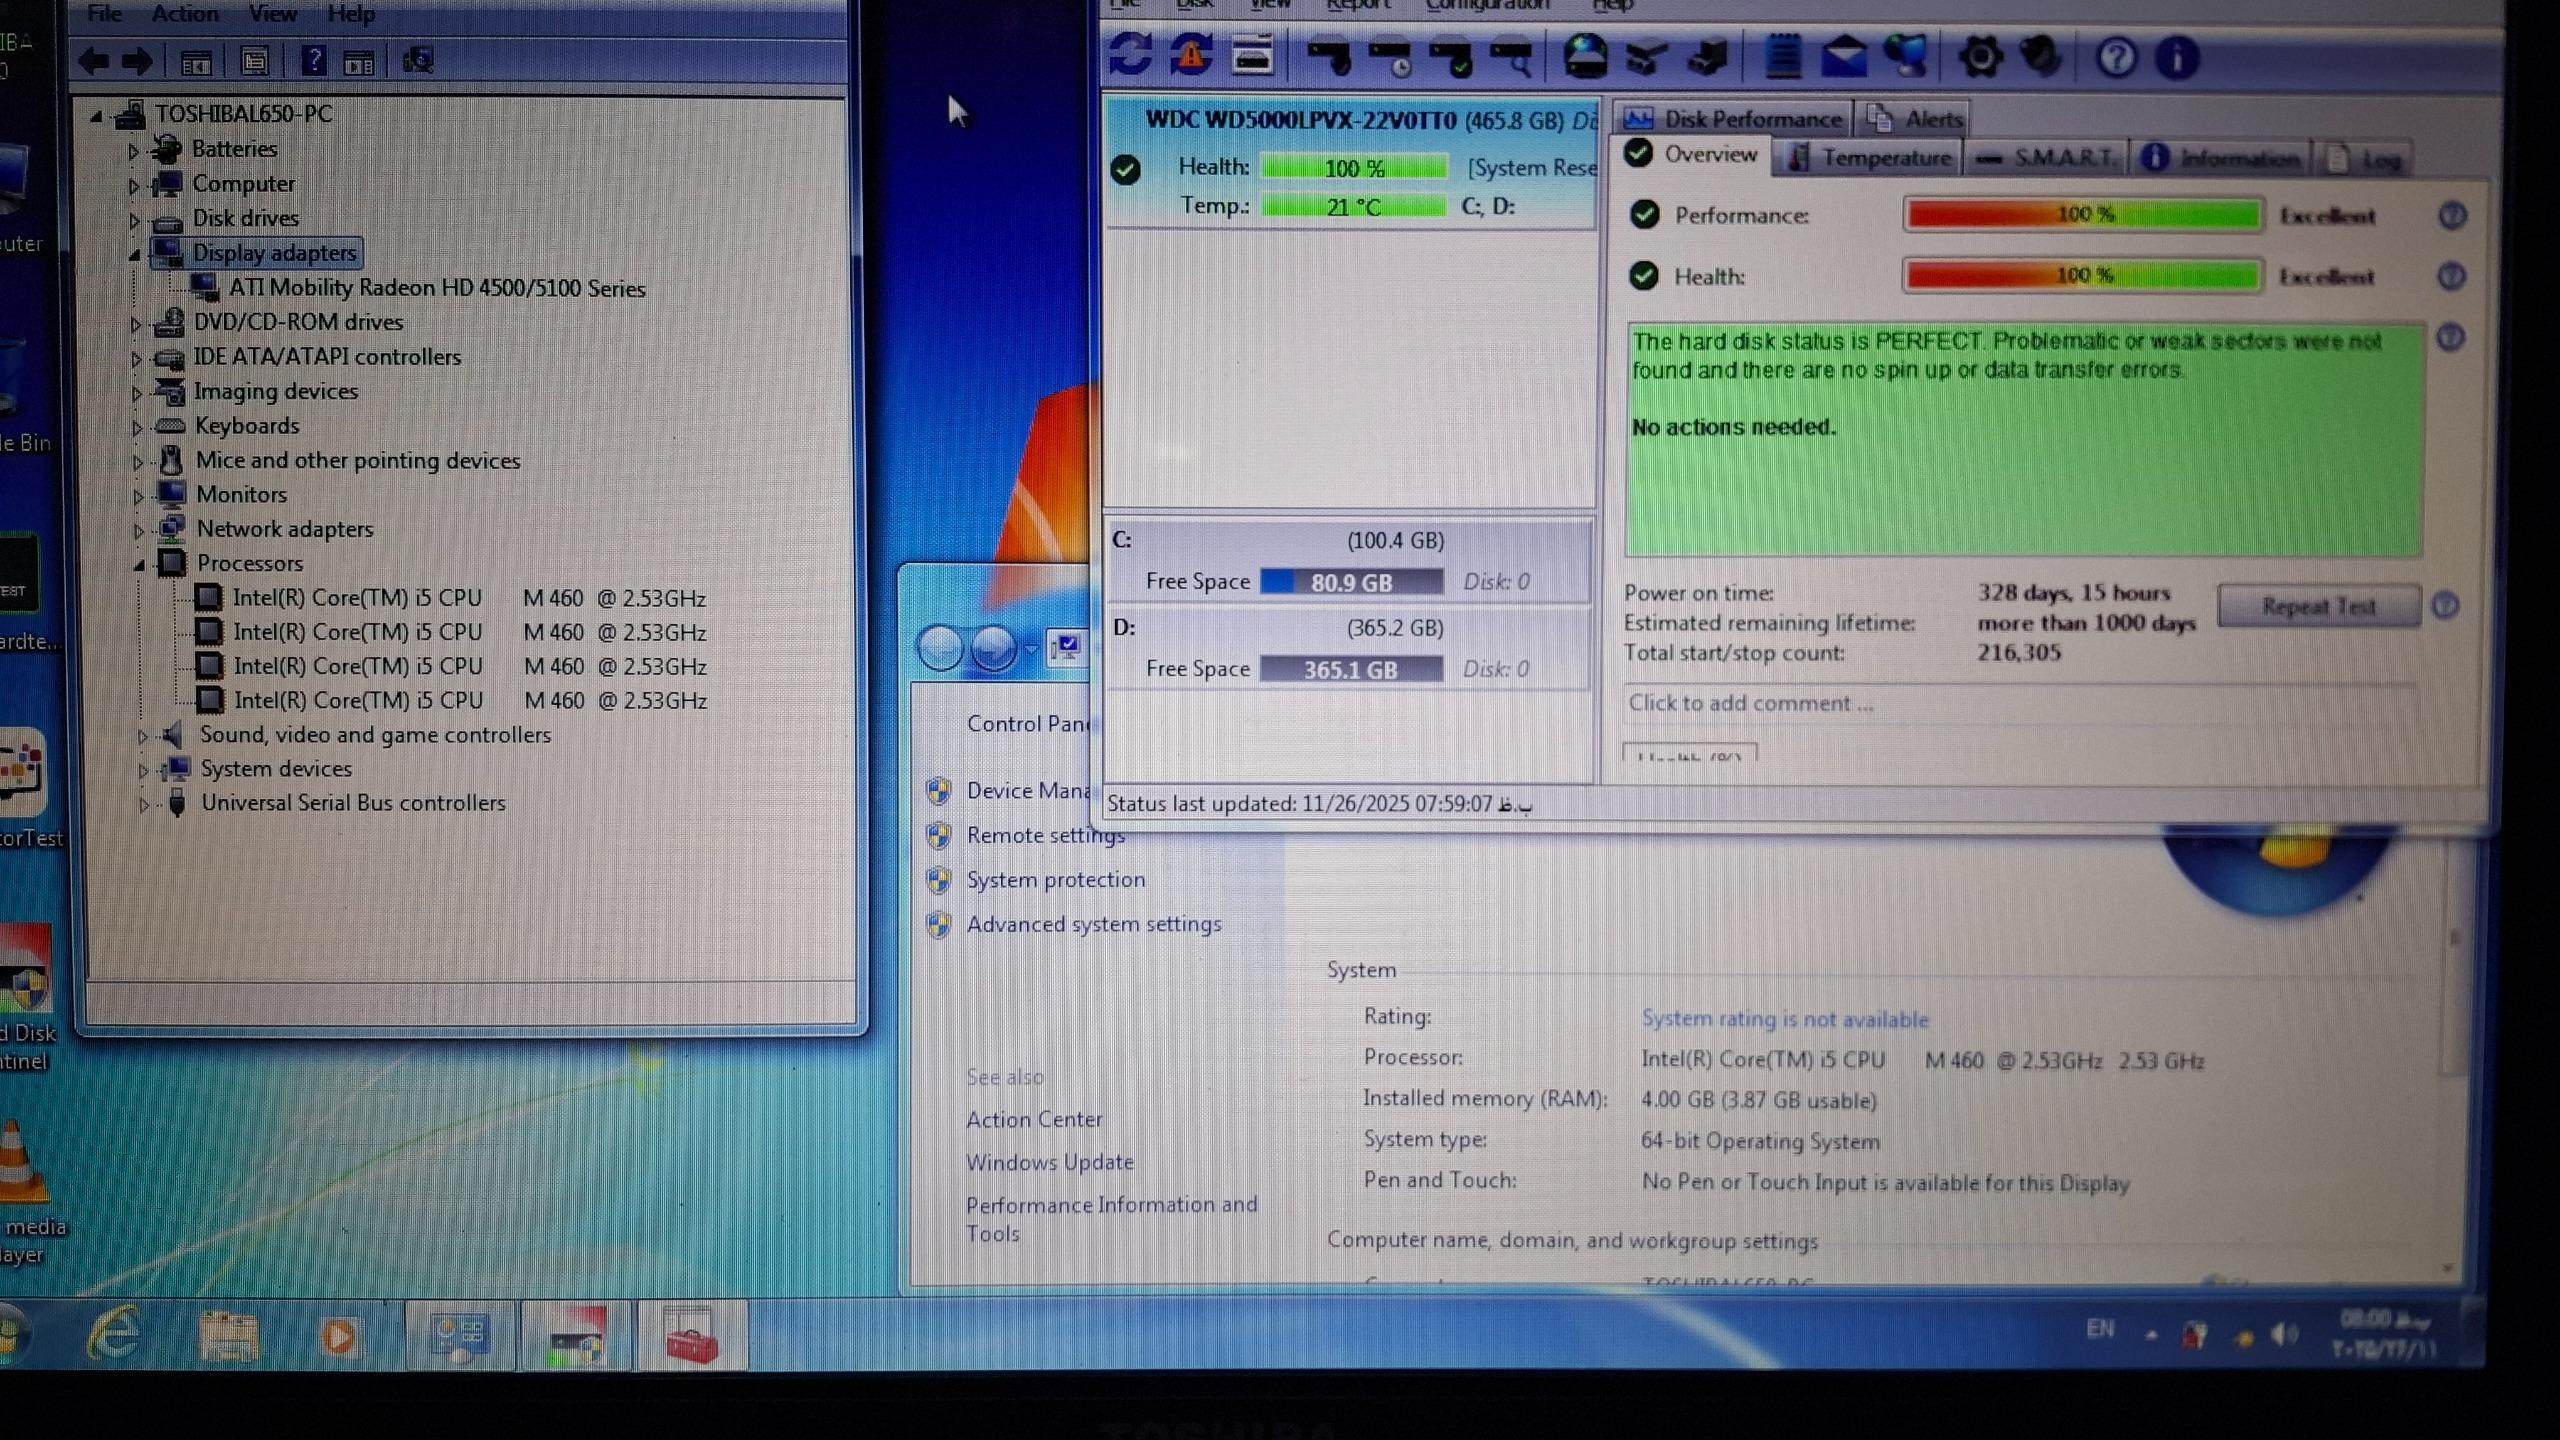Open Internet Explorer from the taskbar
The height and width of the screenshot is (1440, 2560).
pos(114,1334)
